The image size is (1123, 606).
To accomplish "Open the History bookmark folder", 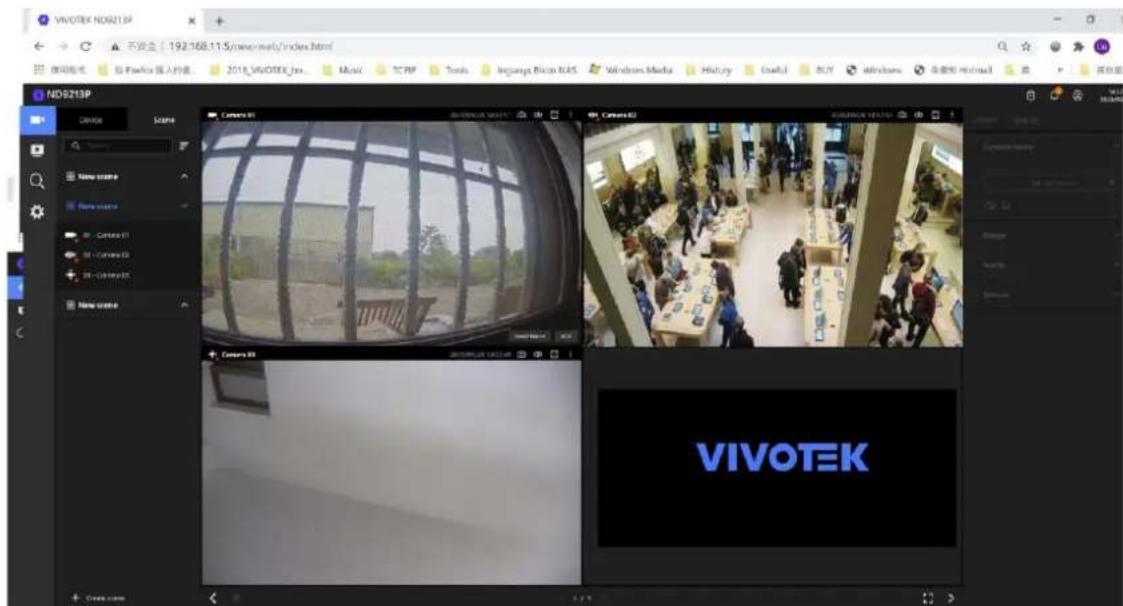I will 709,70.
